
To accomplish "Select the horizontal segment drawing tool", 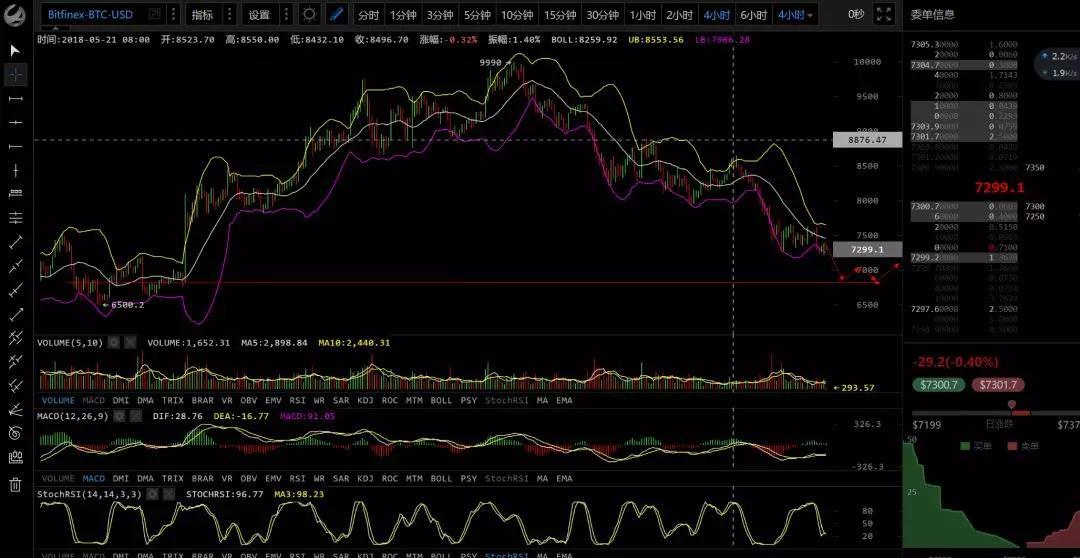I will point(15,99).
